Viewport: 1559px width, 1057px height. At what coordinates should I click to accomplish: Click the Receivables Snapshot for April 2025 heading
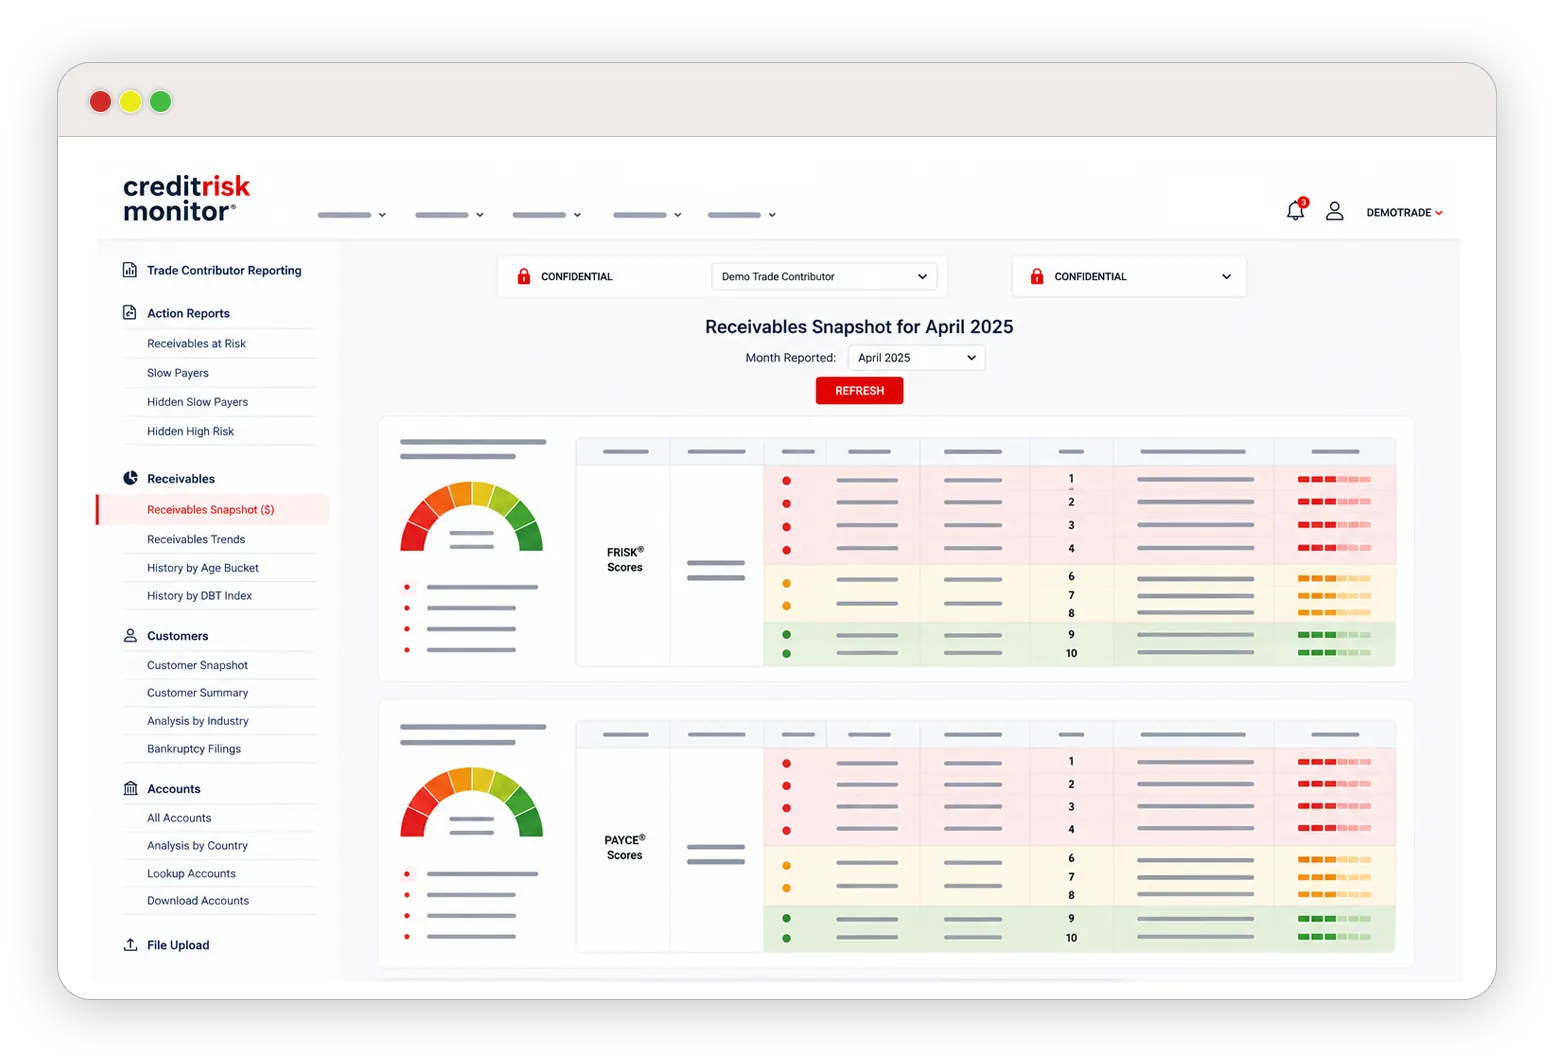pyautogui.click(x=859, y=327)
